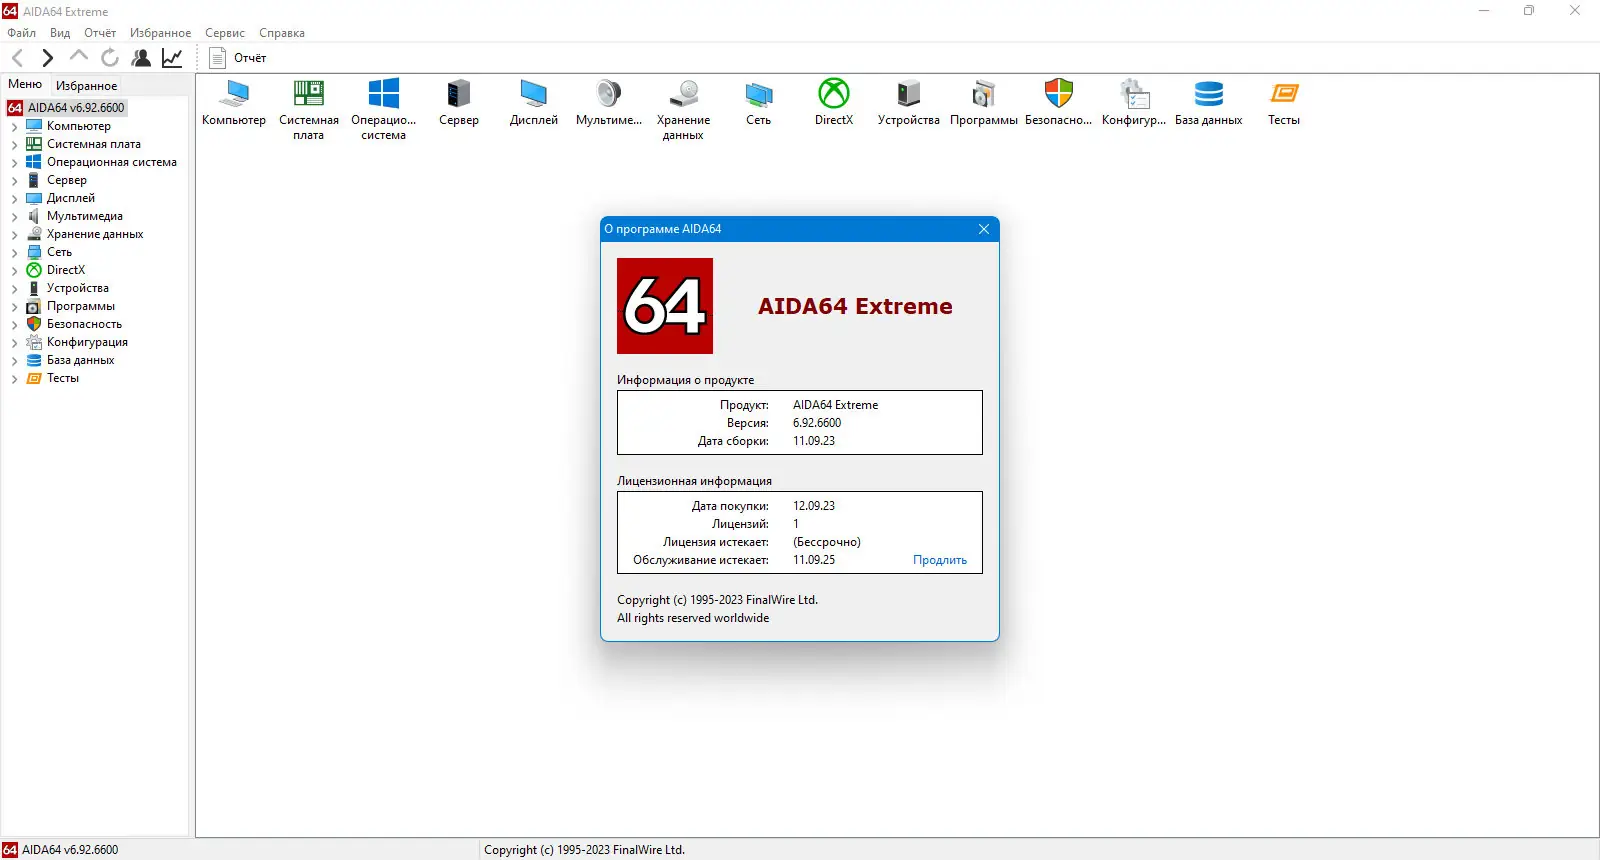Select Устройства in the sidebar tree
Image resolution: width=1600 pixels, height=860 pixels.
click(x=78, y=288)
